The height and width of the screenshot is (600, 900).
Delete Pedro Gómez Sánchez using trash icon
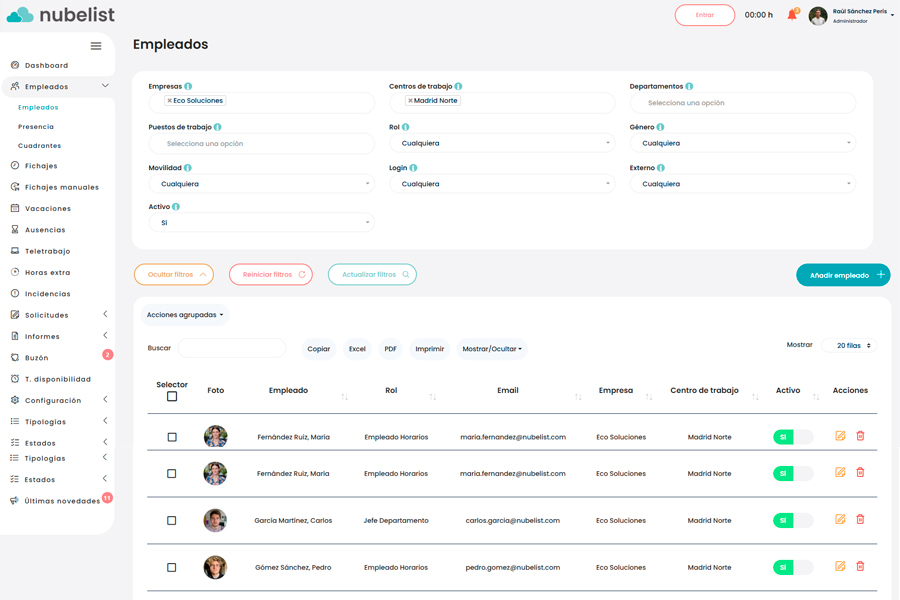pyautogui.click(x=860, y=567)
